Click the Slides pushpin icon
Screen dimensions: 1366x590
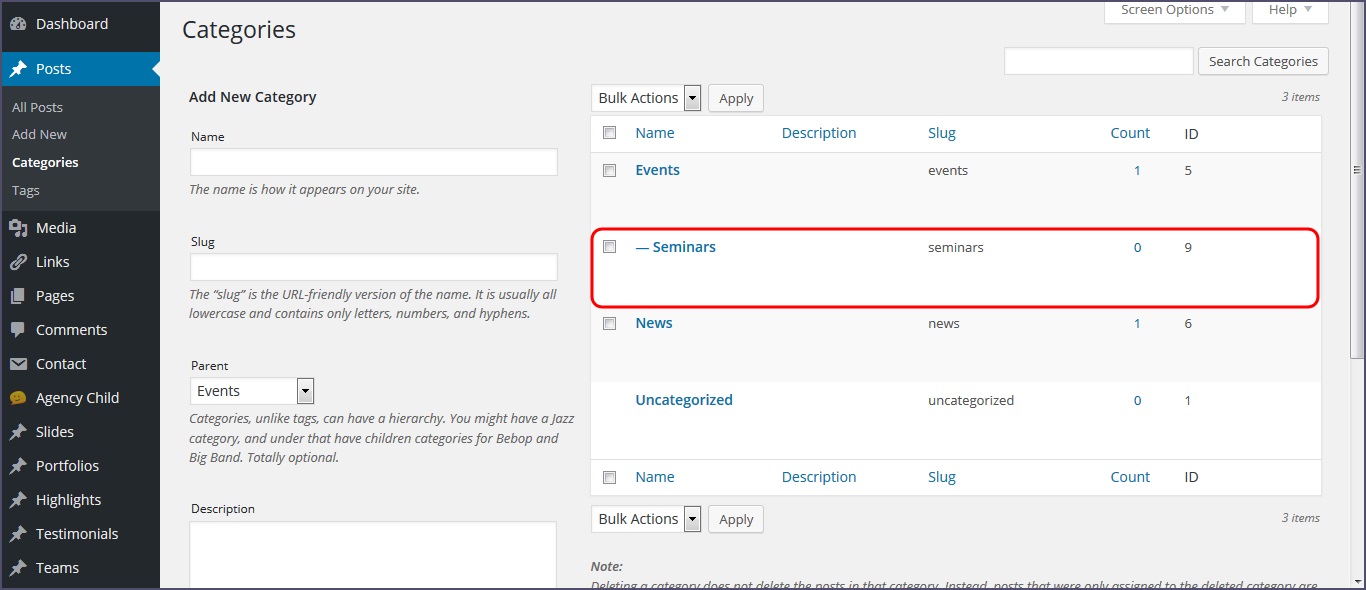coord(18,432)
